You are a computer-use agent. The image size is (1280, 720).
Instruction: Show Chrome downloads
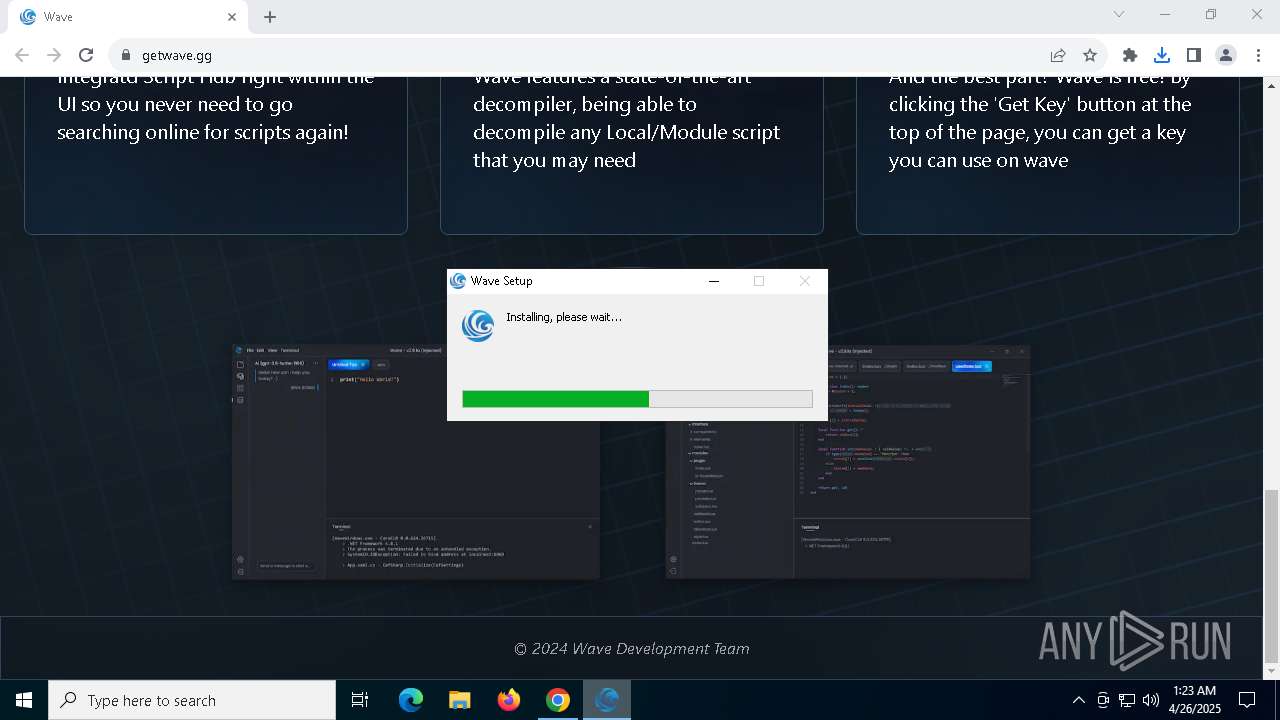point(1162,55)
